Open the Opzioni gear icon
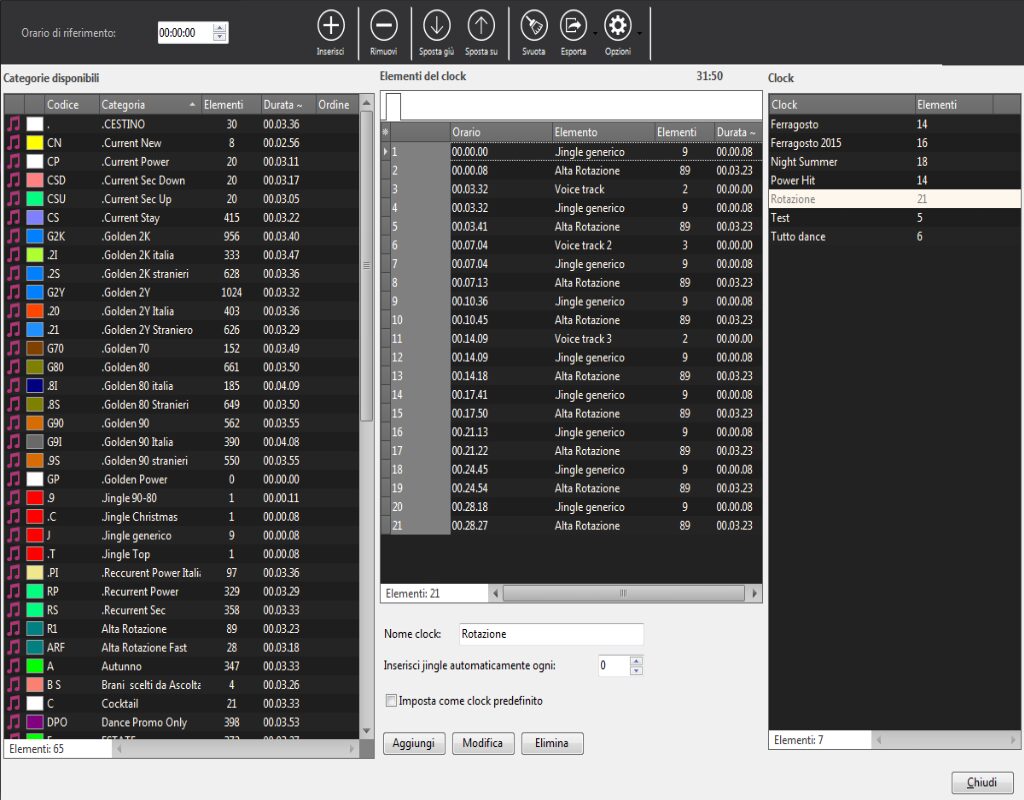Image resolution: width=1024 pixels, height=800 pixels. pyautogui.click(x=618, y=25)
